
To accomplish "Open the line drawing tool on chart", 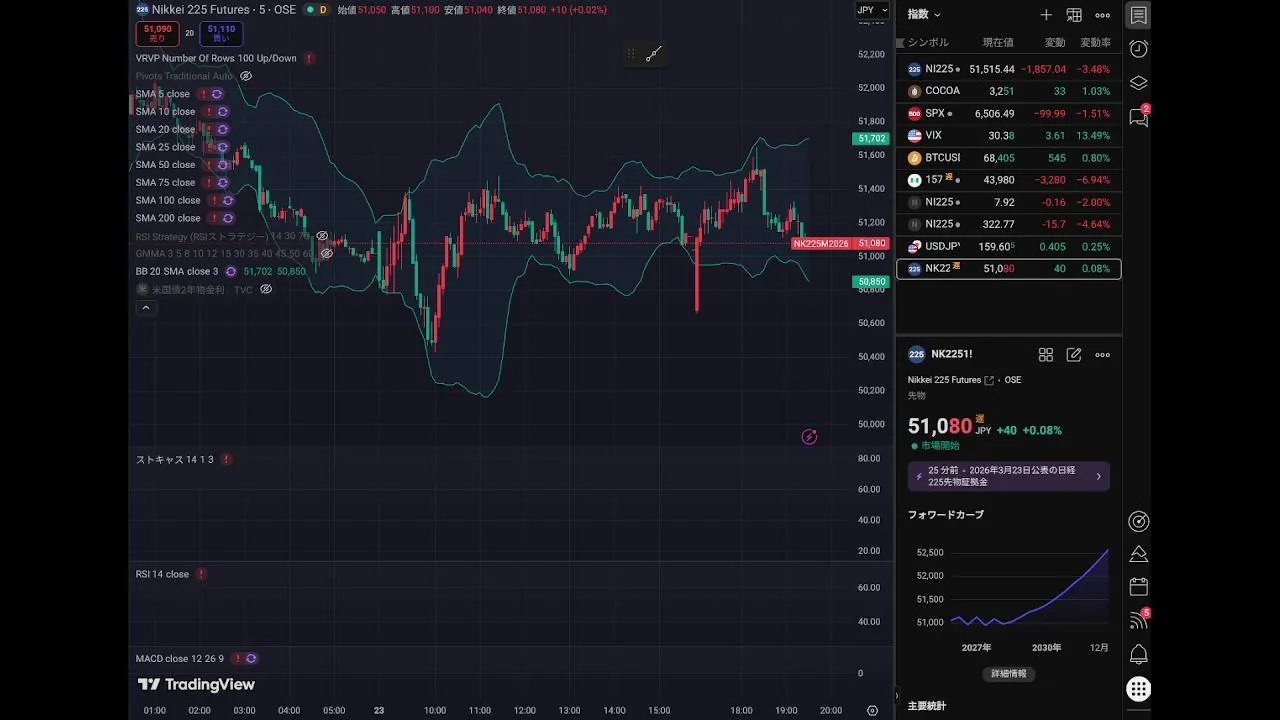I will (x=654, y=54).
